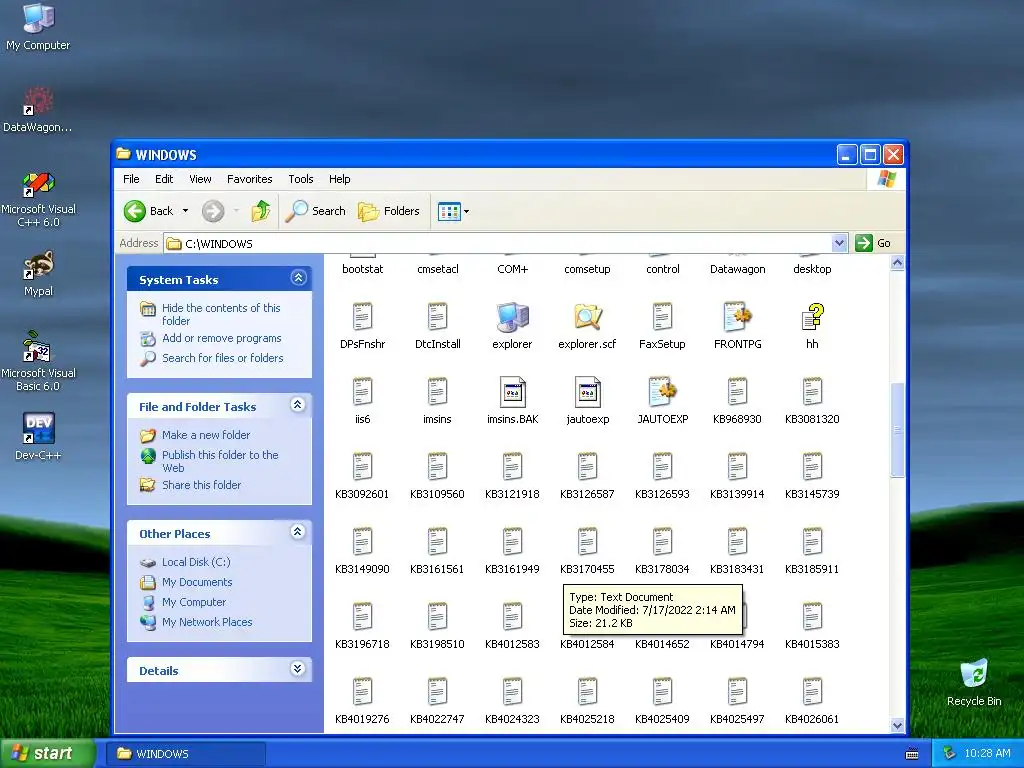Viewport: 1024px width, 768px height.
Task: Go to My Documents in Other Places
Action: coord(197,582)
